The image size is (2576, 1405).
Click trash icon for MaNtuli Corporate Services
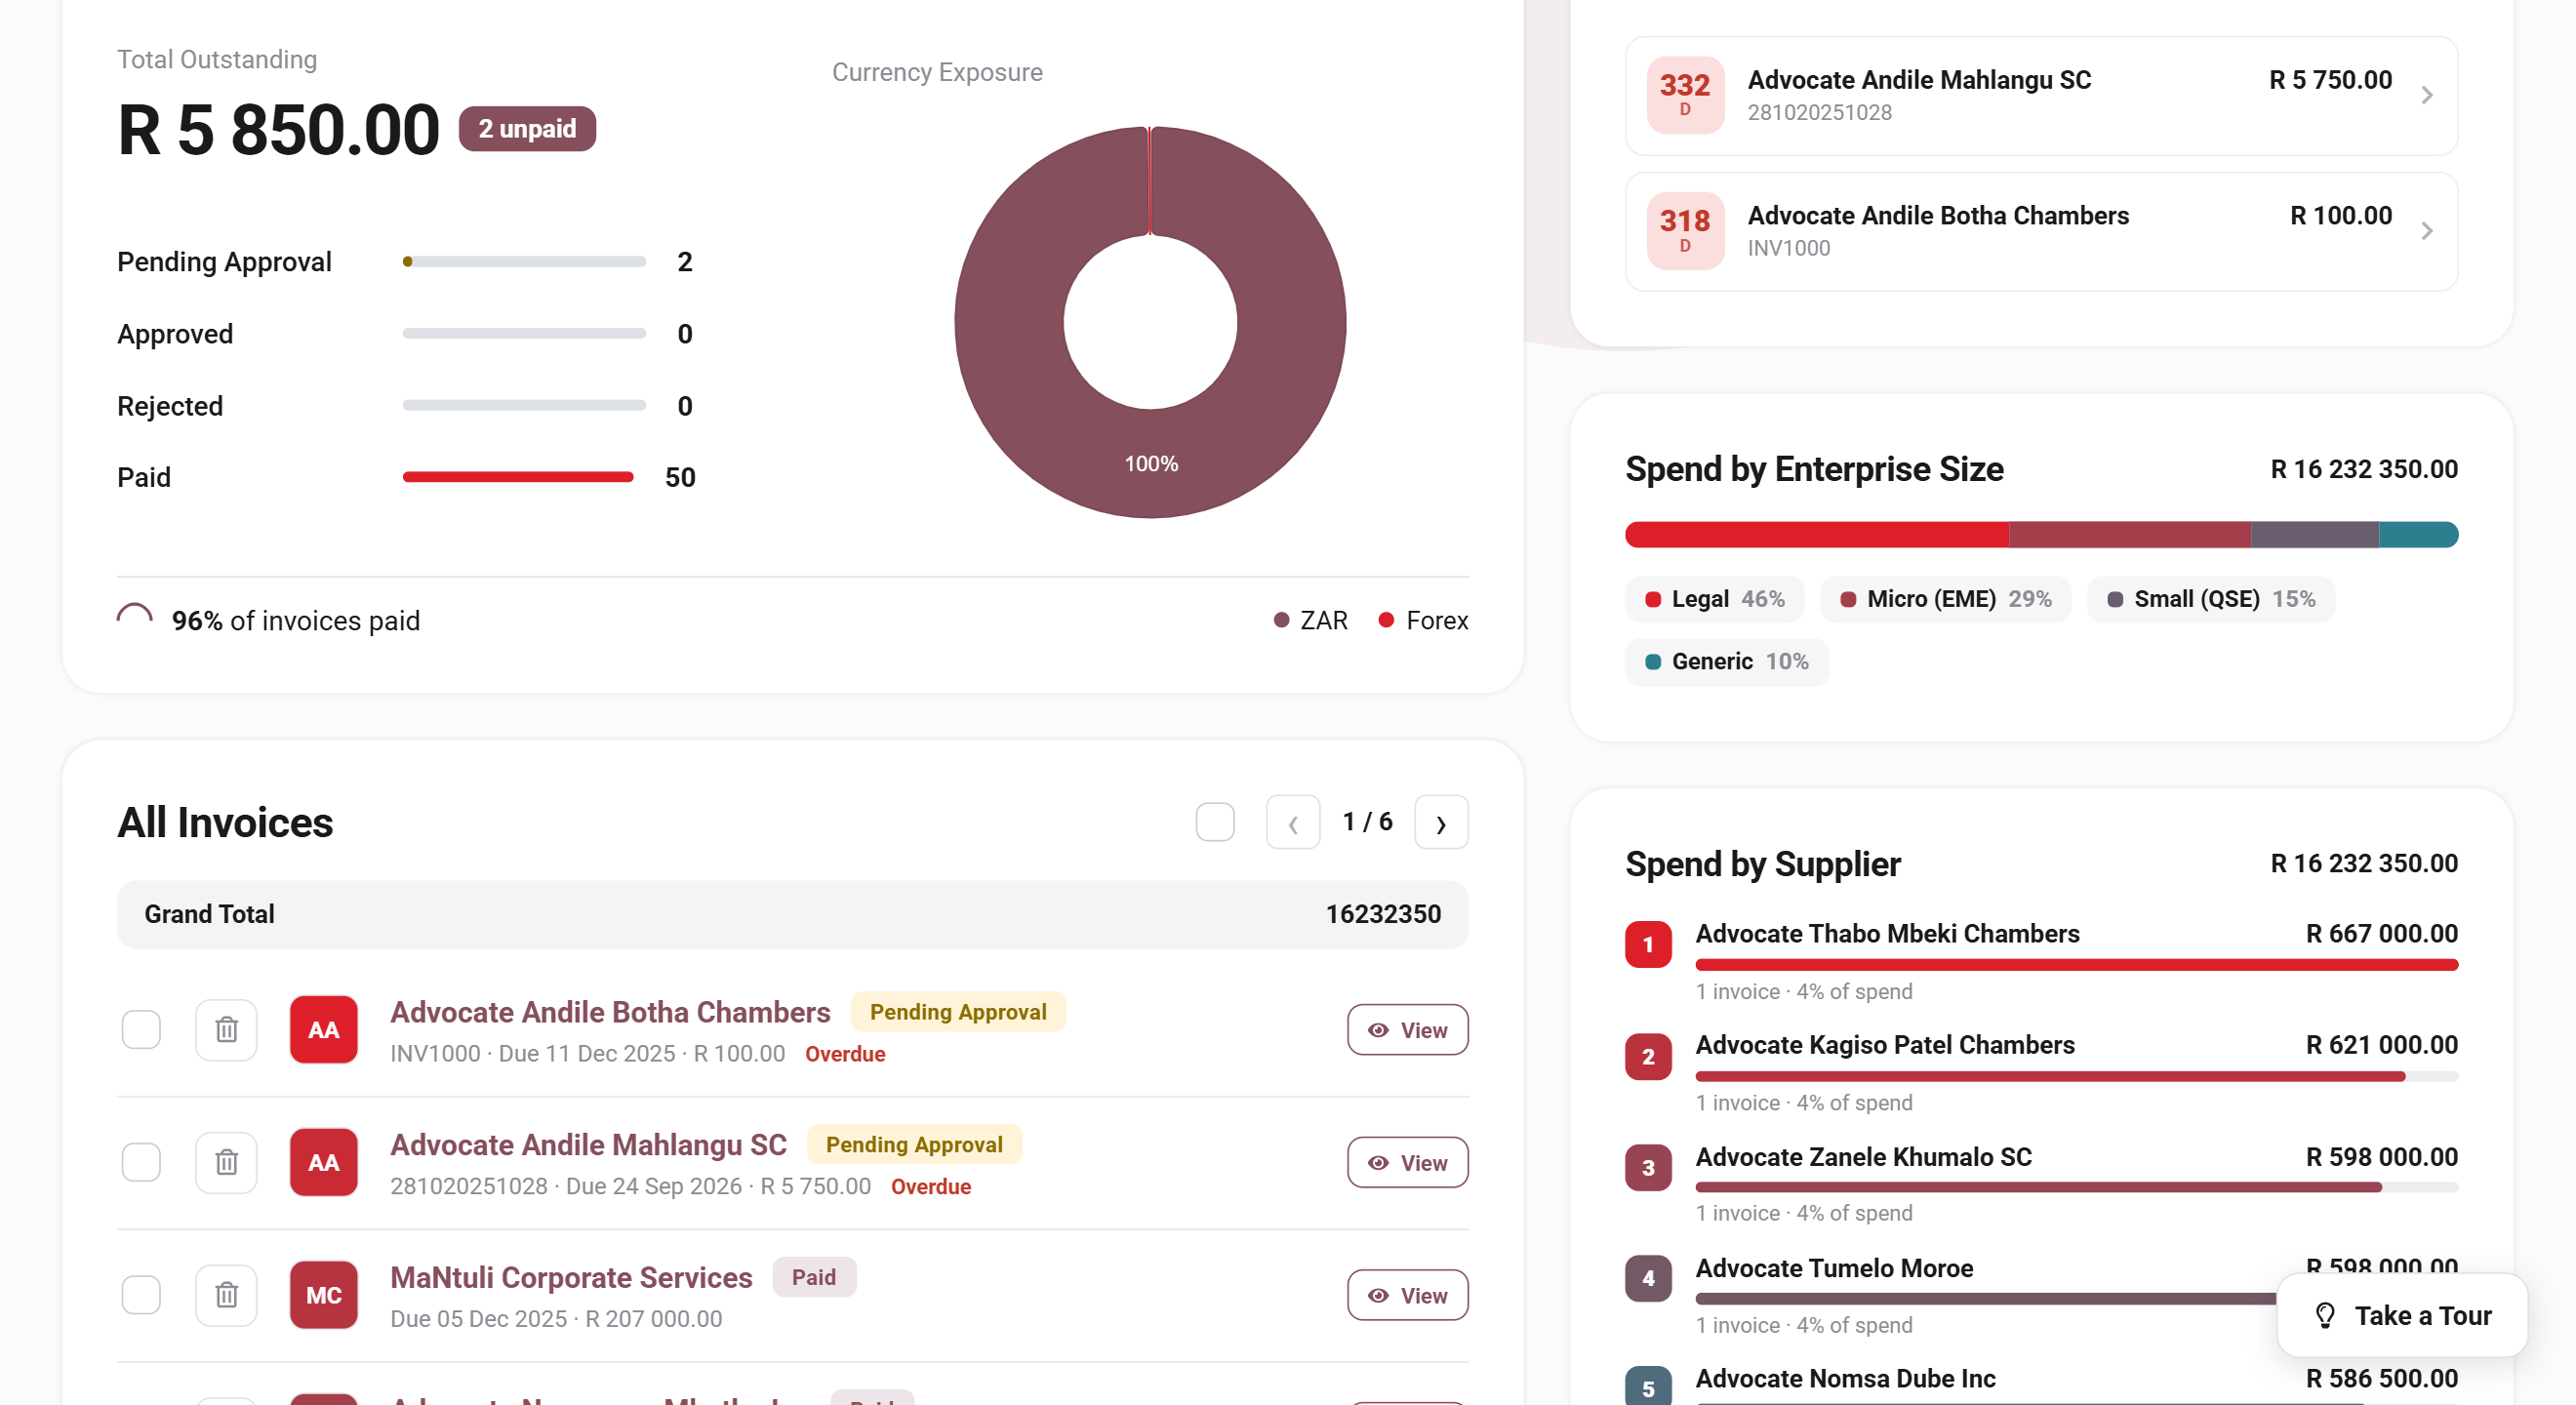point(226,1295)
